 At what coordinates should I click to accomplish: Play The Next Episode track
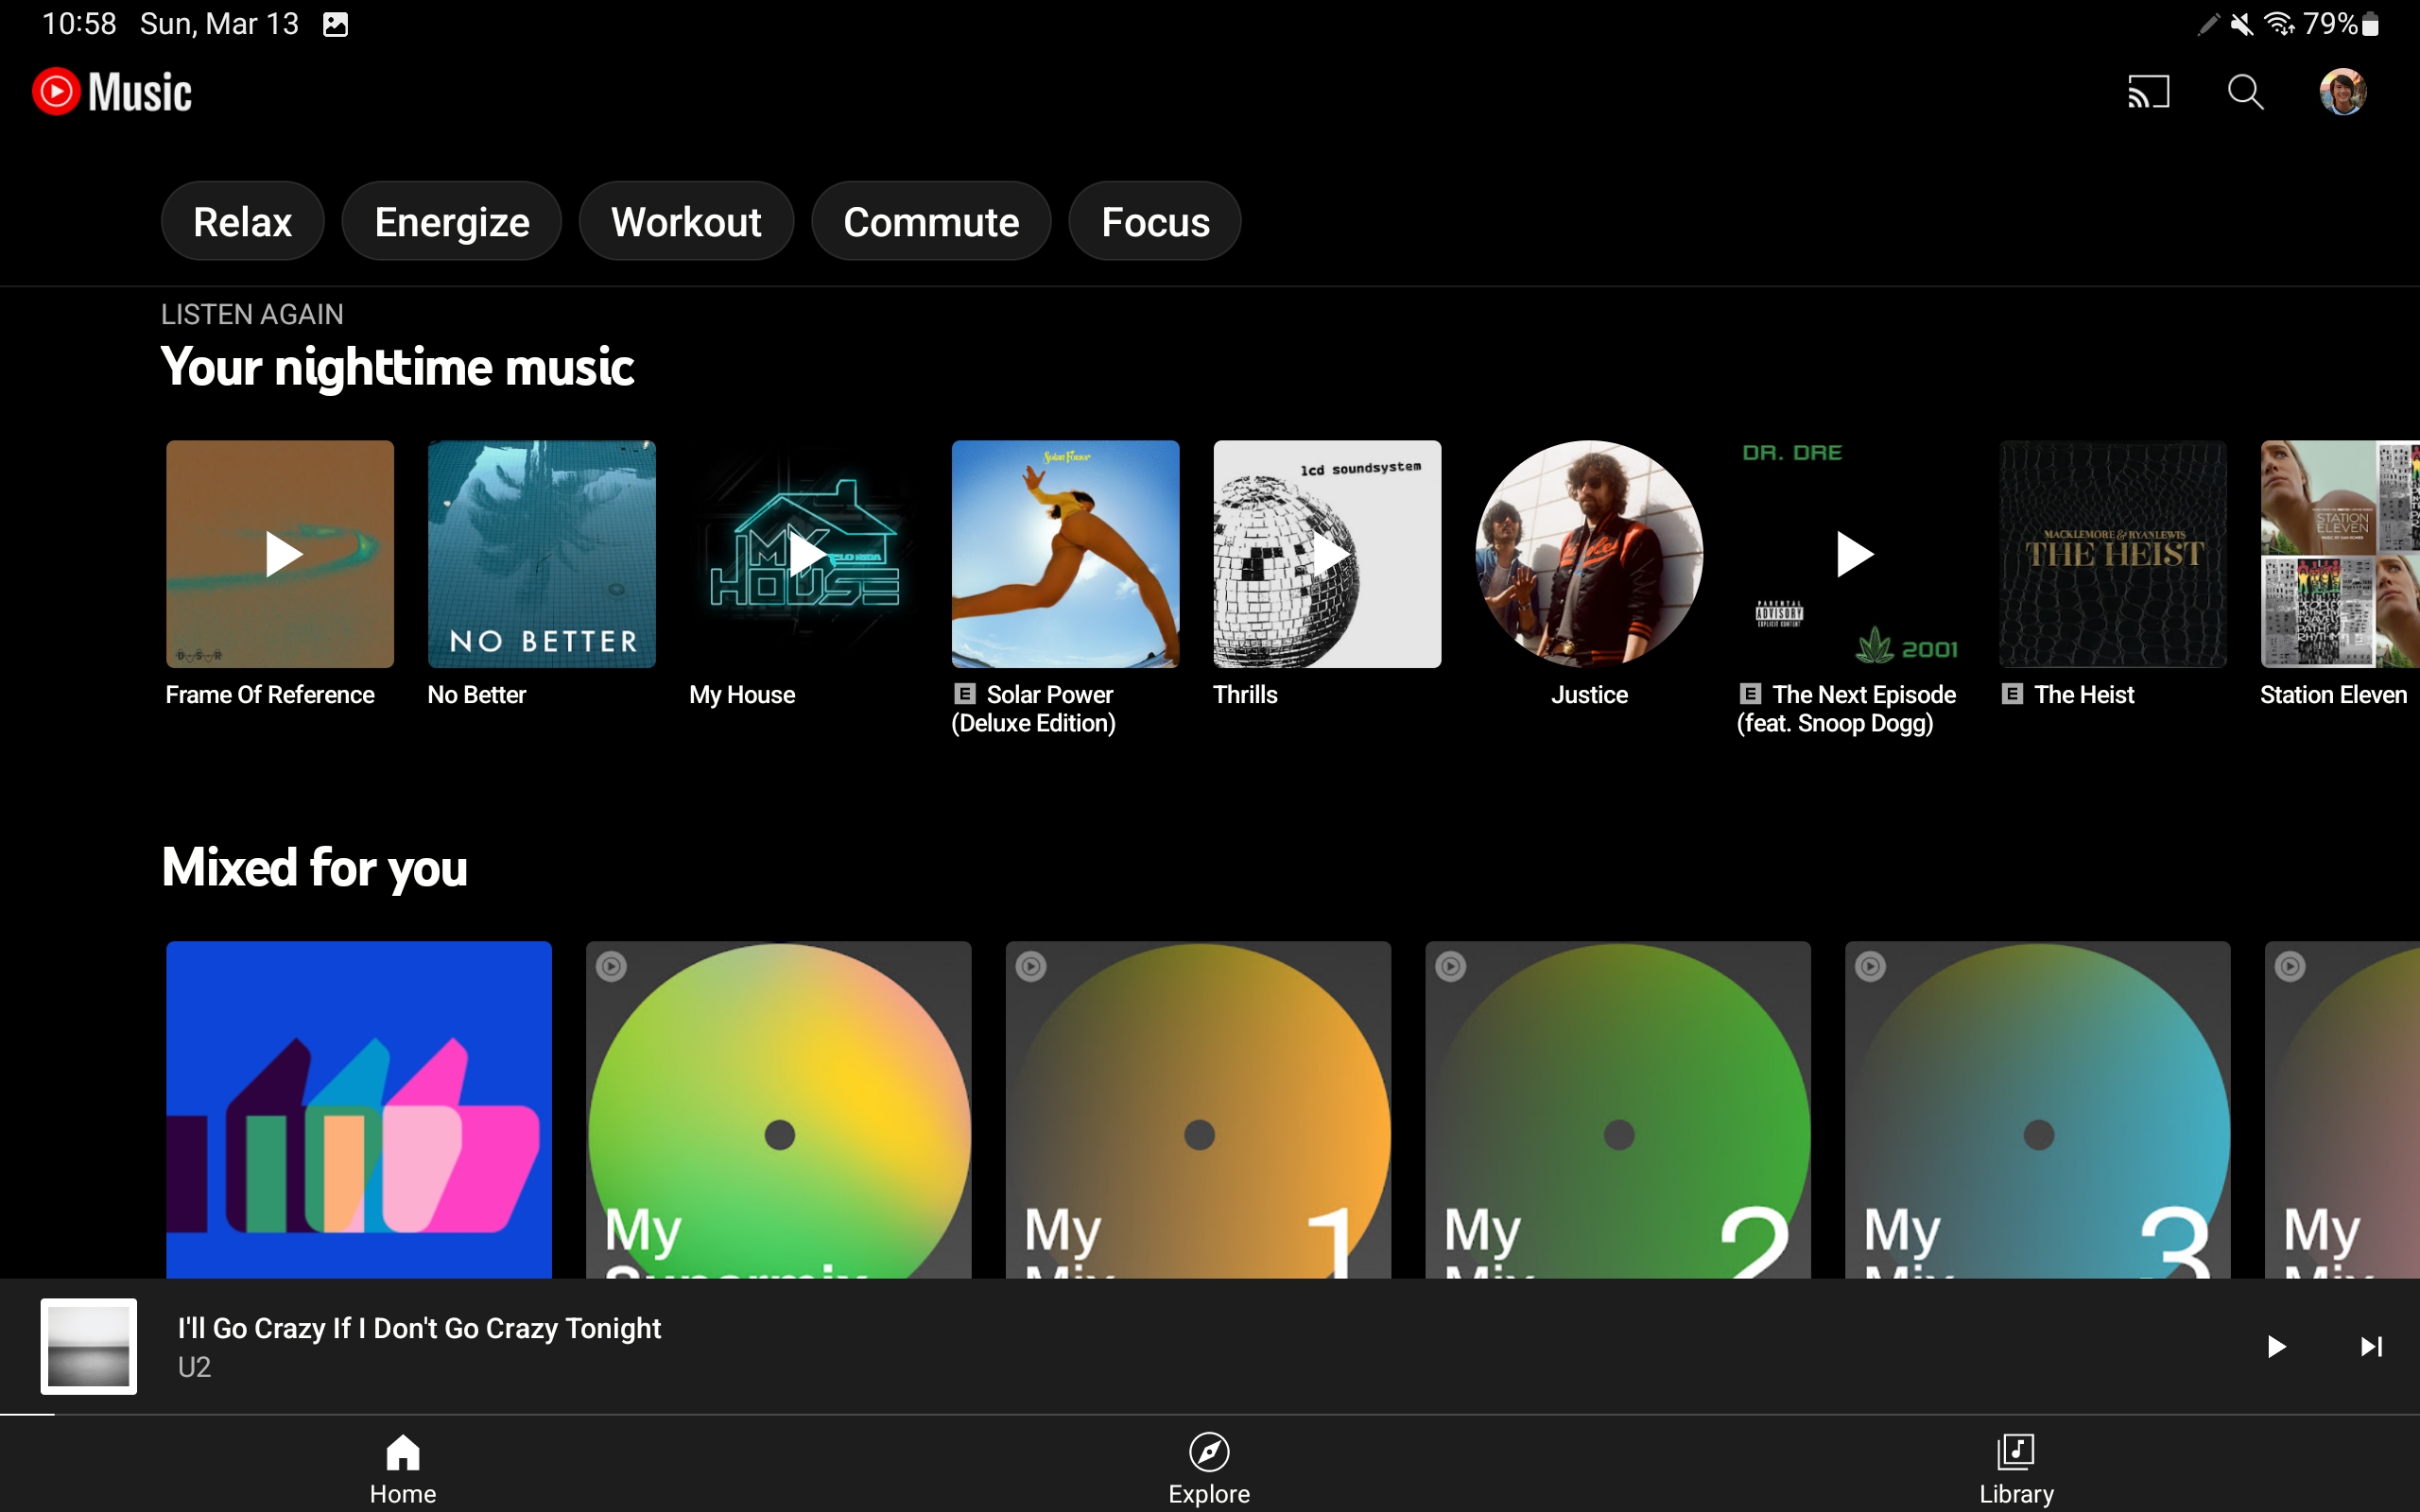1852,554
